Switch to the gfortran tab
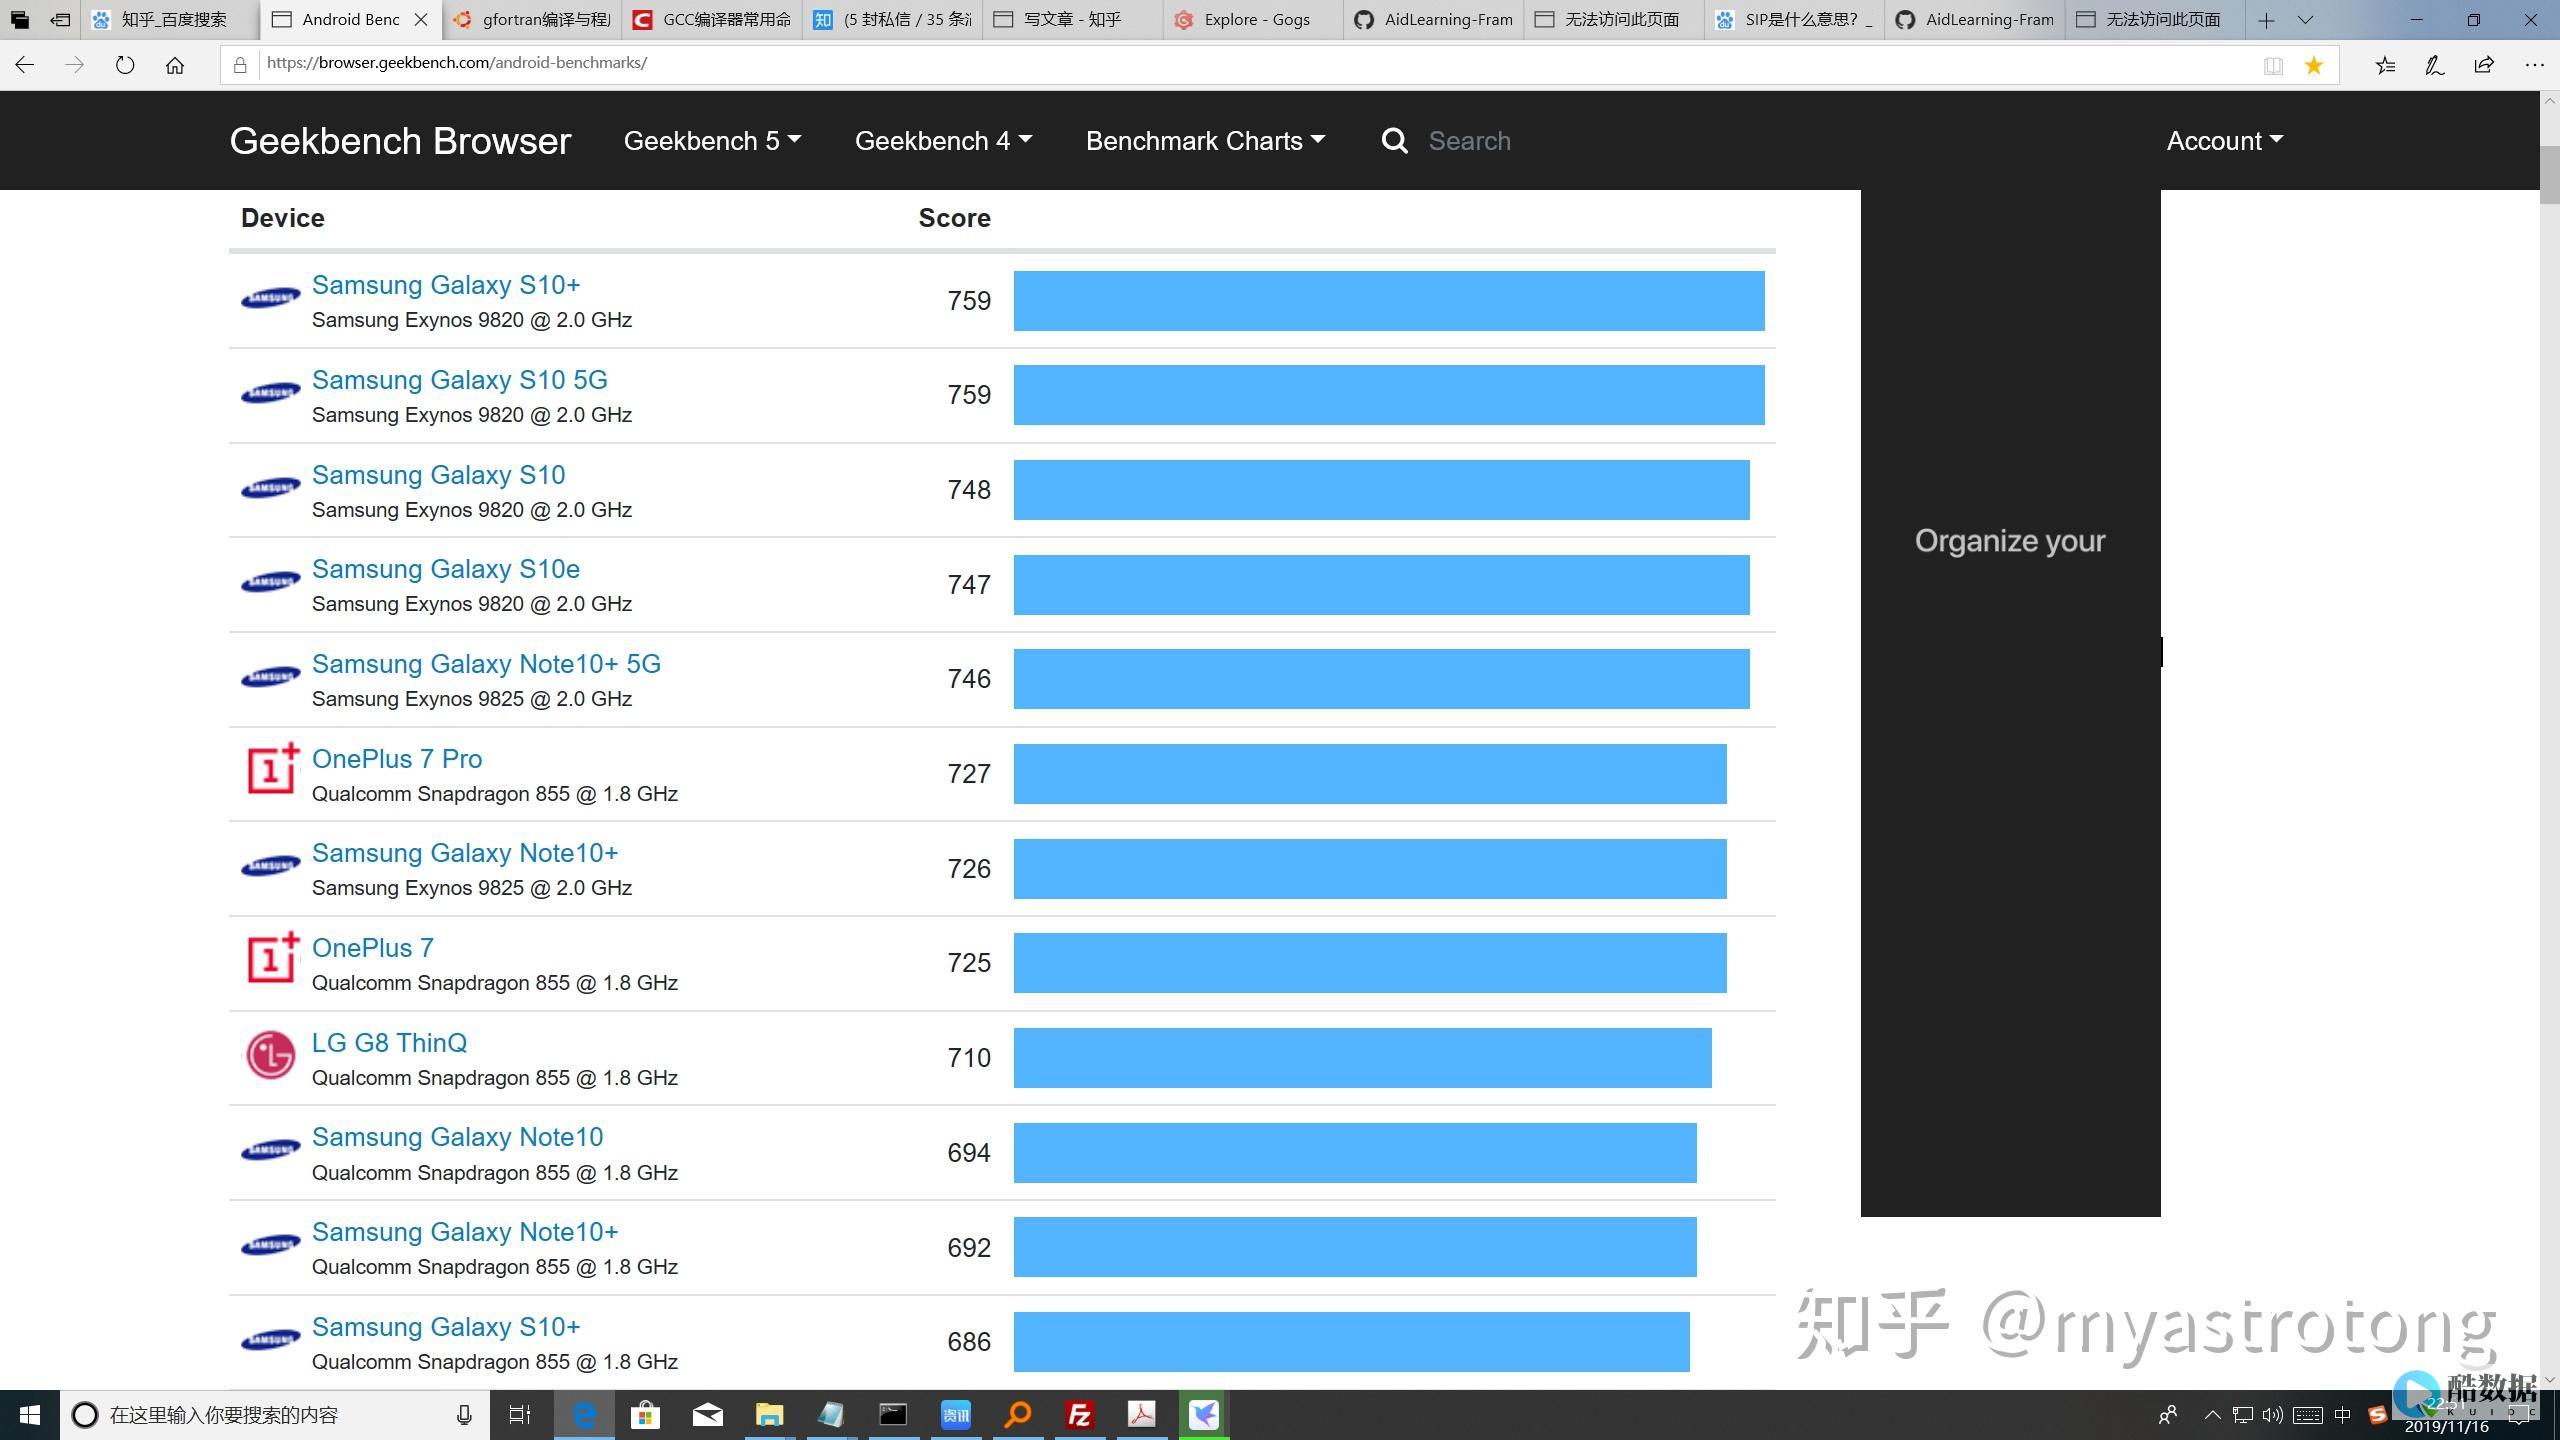The height and width of the screenshot is (1440, 2560). tap(531, 20)
